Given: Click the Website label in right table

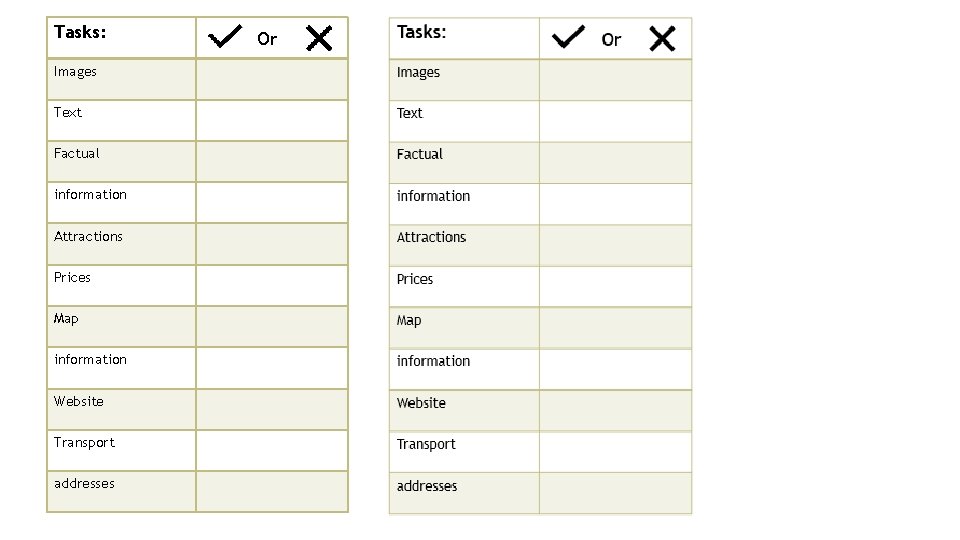Looking at the screenshot, I should [421, 403].
